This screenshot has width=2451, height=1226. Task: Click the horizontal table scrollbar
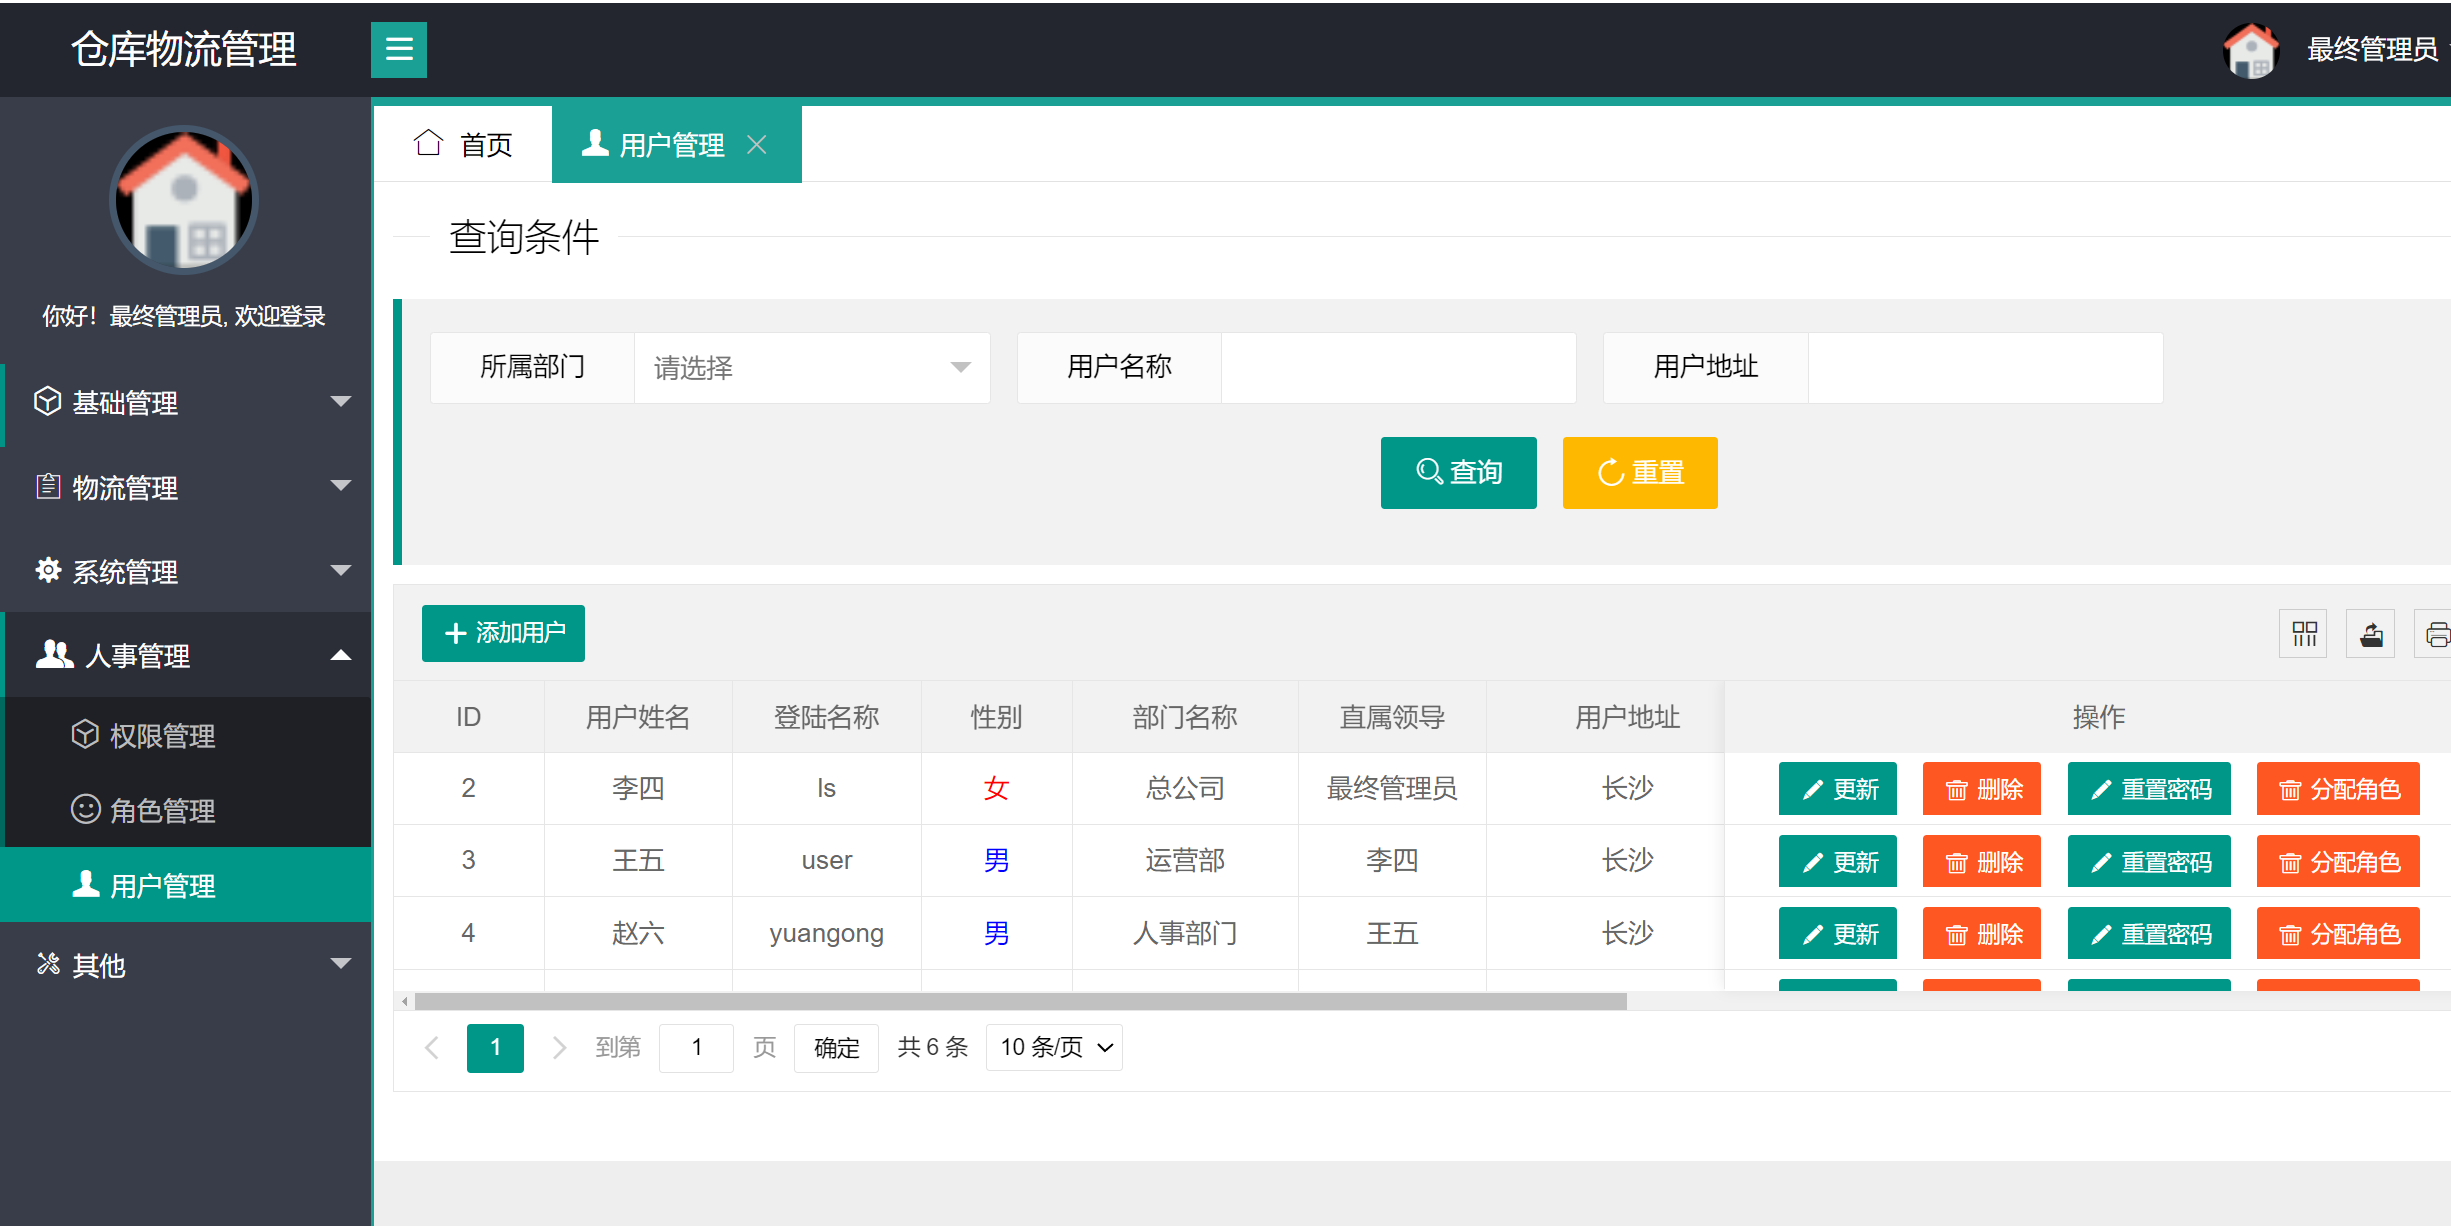pyautogui.click(x=1020, y=1001)
